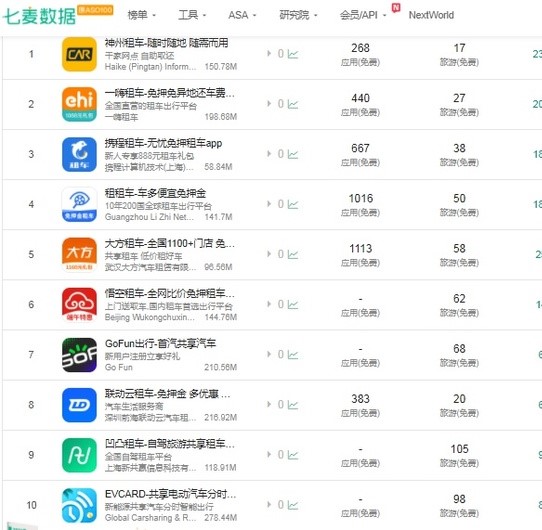This screenshot has height=530, width=542.
Task: Click developer Global Carsharing & R...
Action: click(150, 518)
